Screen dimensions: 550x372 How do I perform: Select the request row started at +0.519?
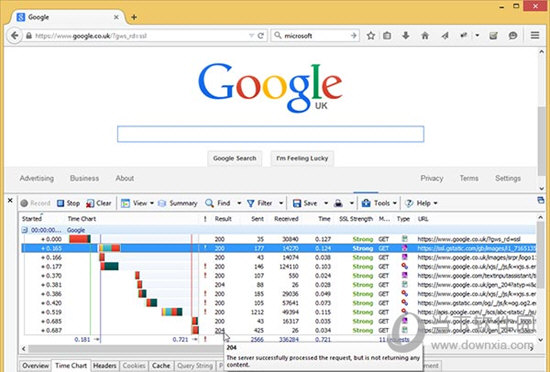click(x=279, y=312)
